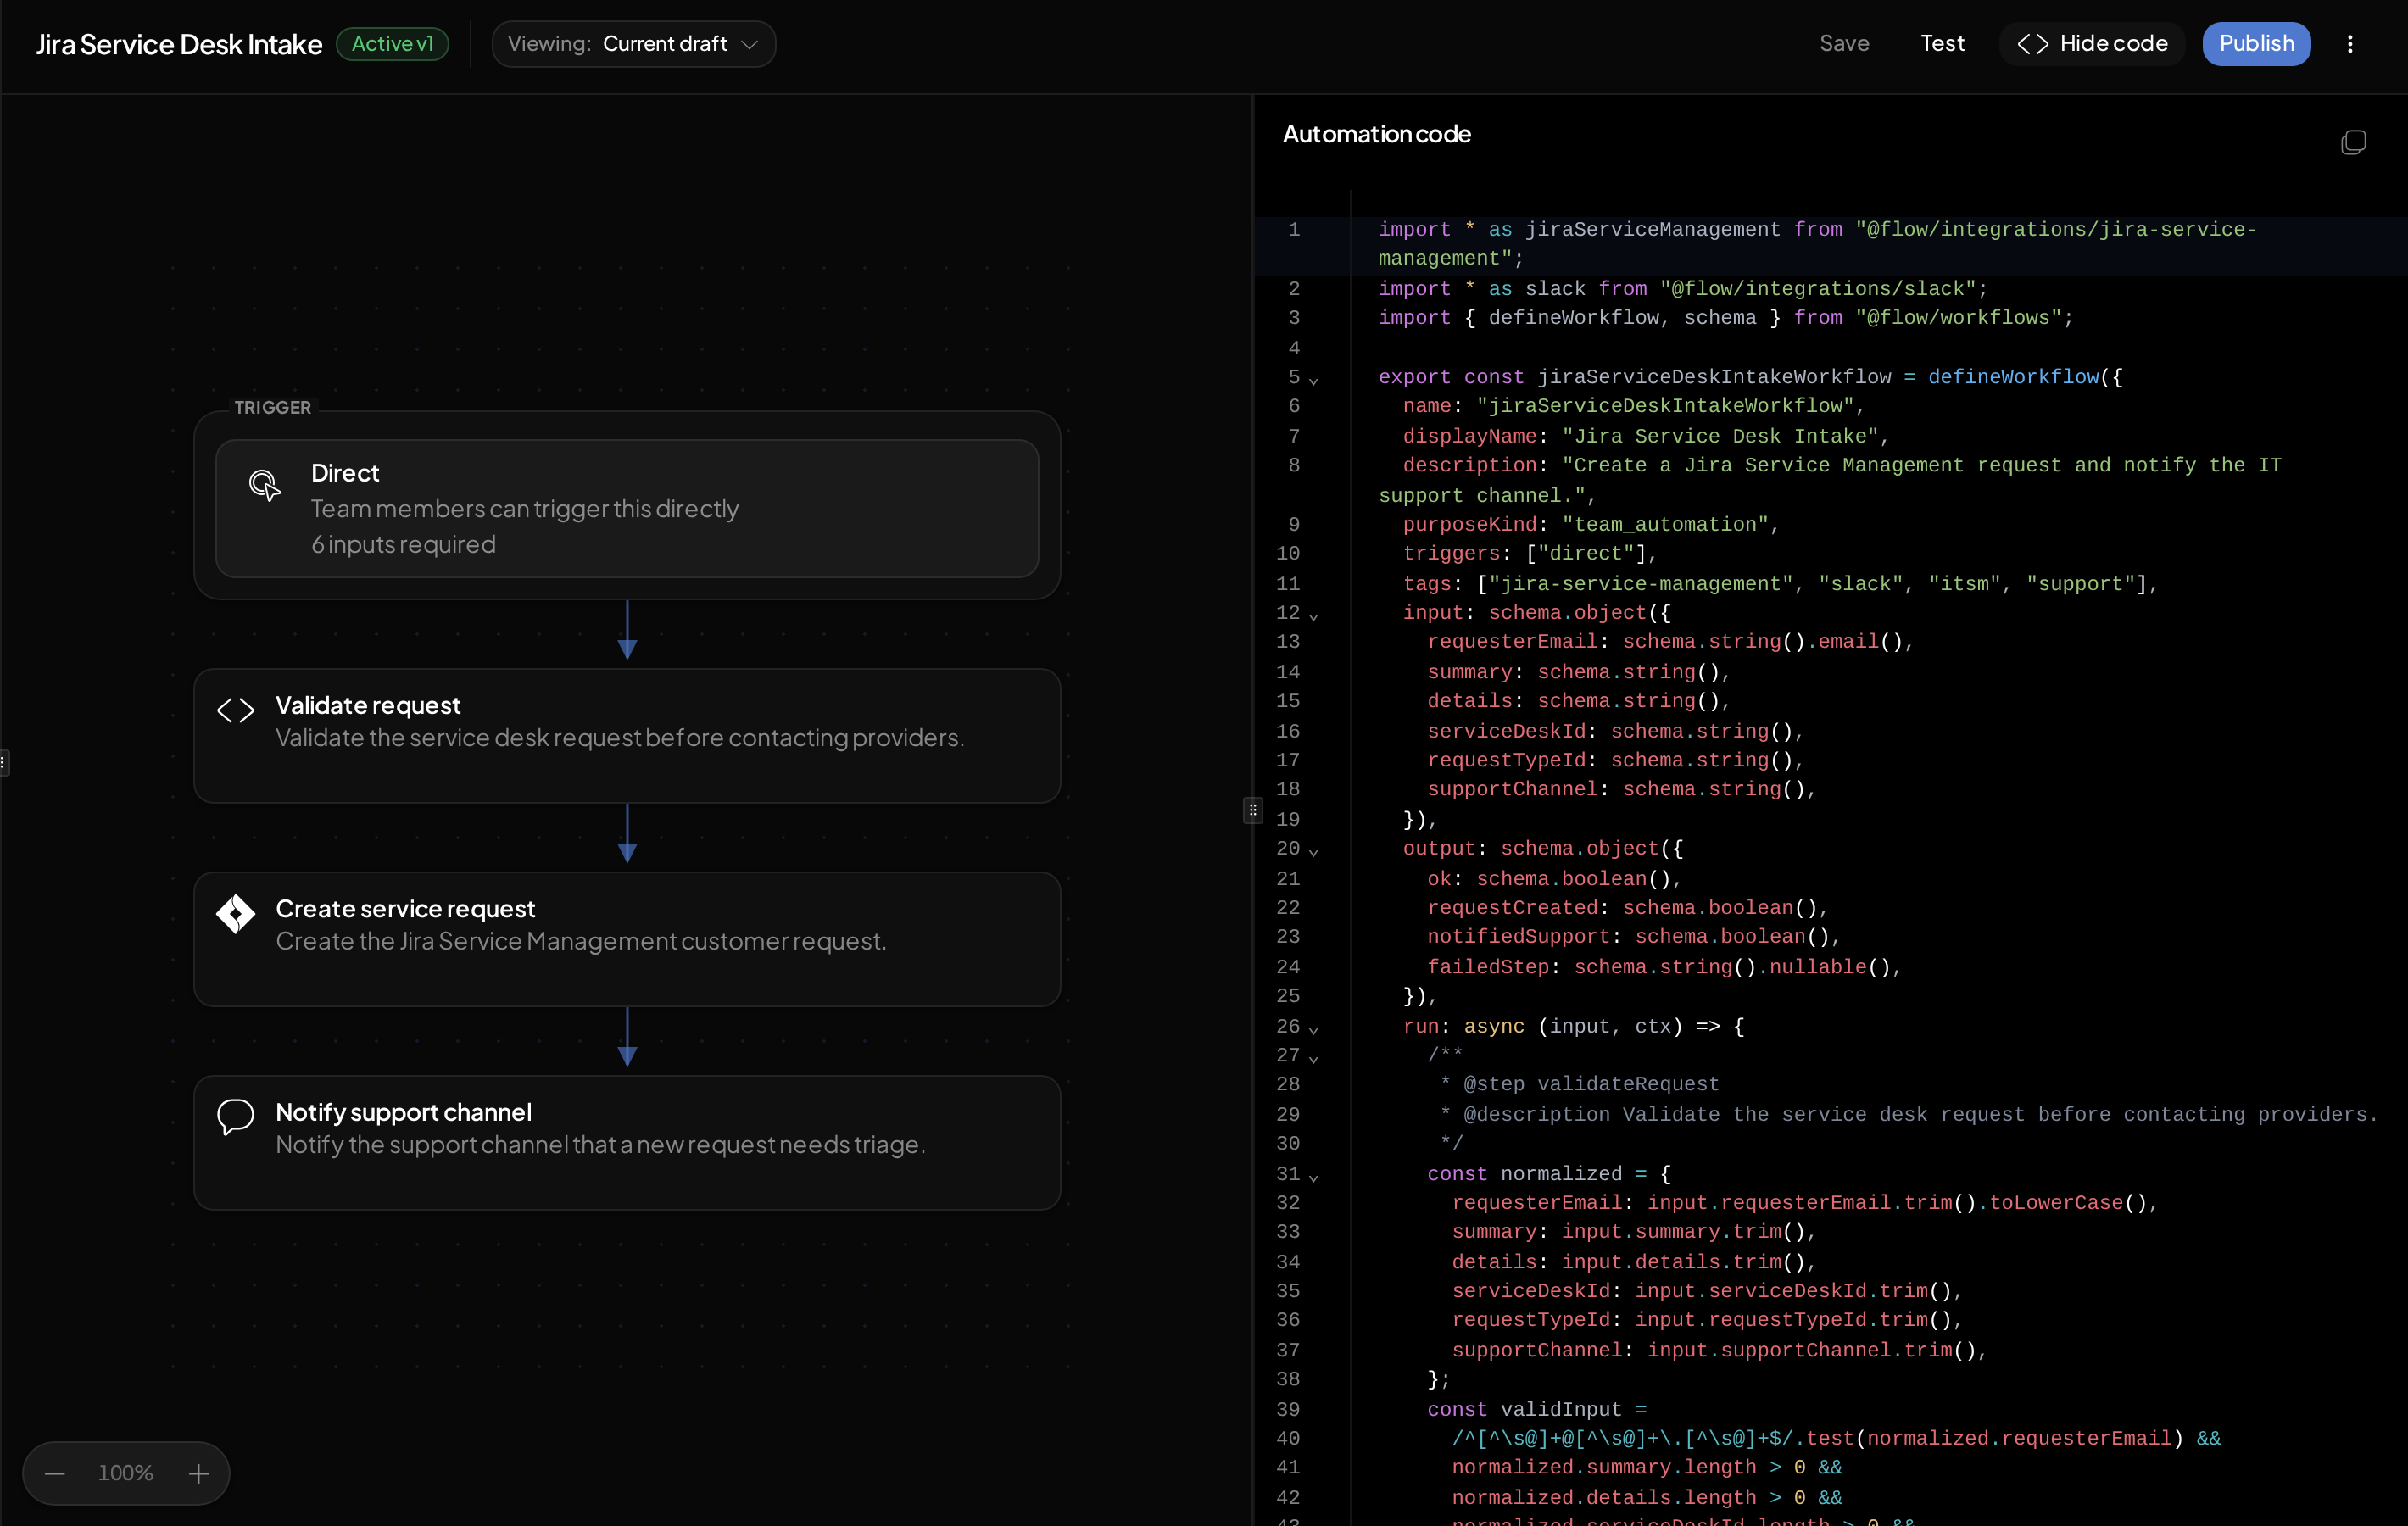
Task: Click the Active v1 status badge
Action: (392, 44)
